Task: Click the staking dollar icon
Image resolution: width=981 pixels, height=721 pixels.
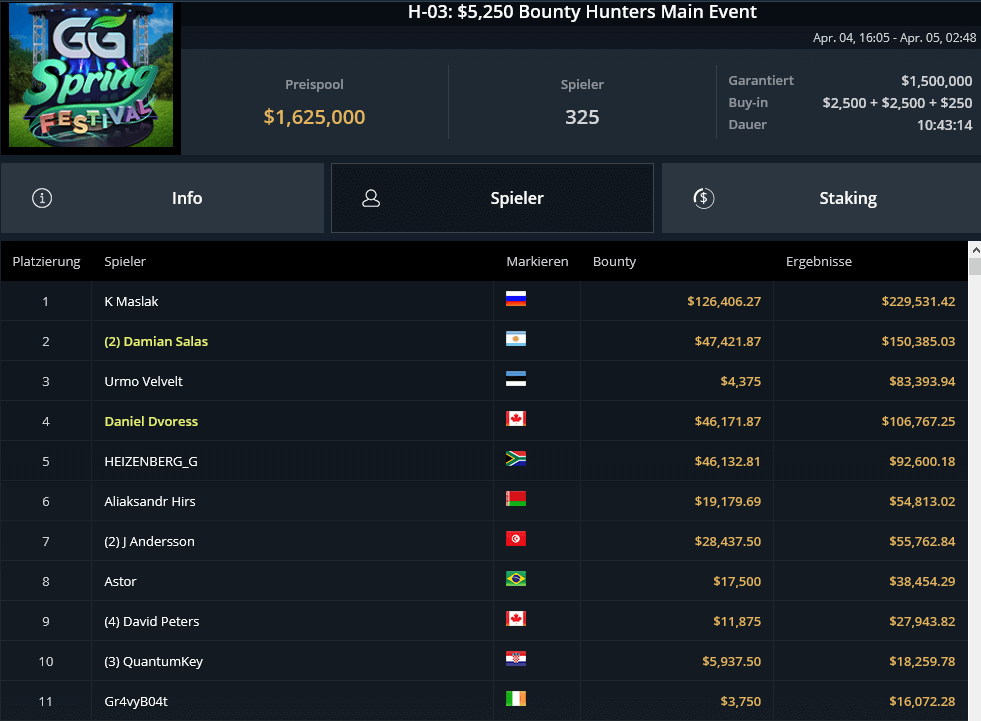Action: [x=704, y=198]
